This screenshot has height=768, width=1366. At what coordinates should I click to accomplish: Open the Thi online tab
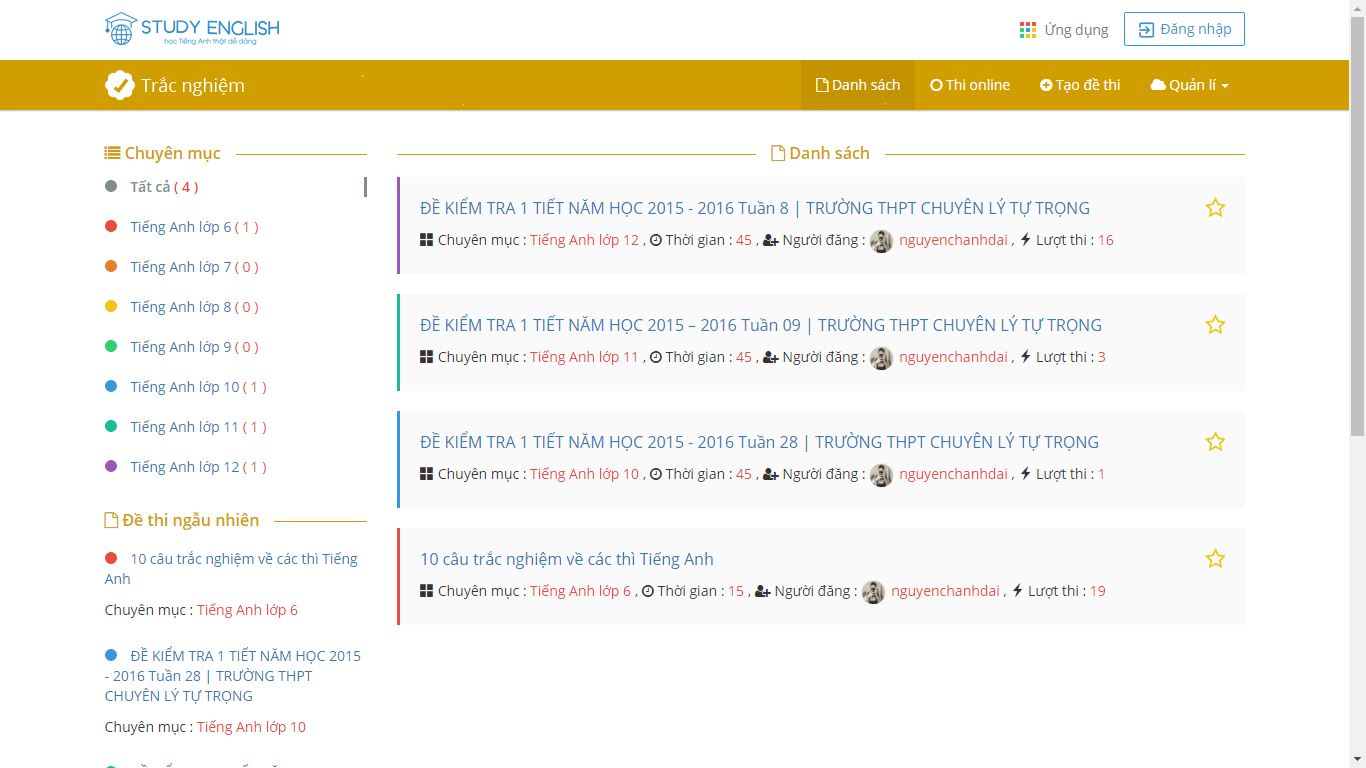[x=970, y=85]
